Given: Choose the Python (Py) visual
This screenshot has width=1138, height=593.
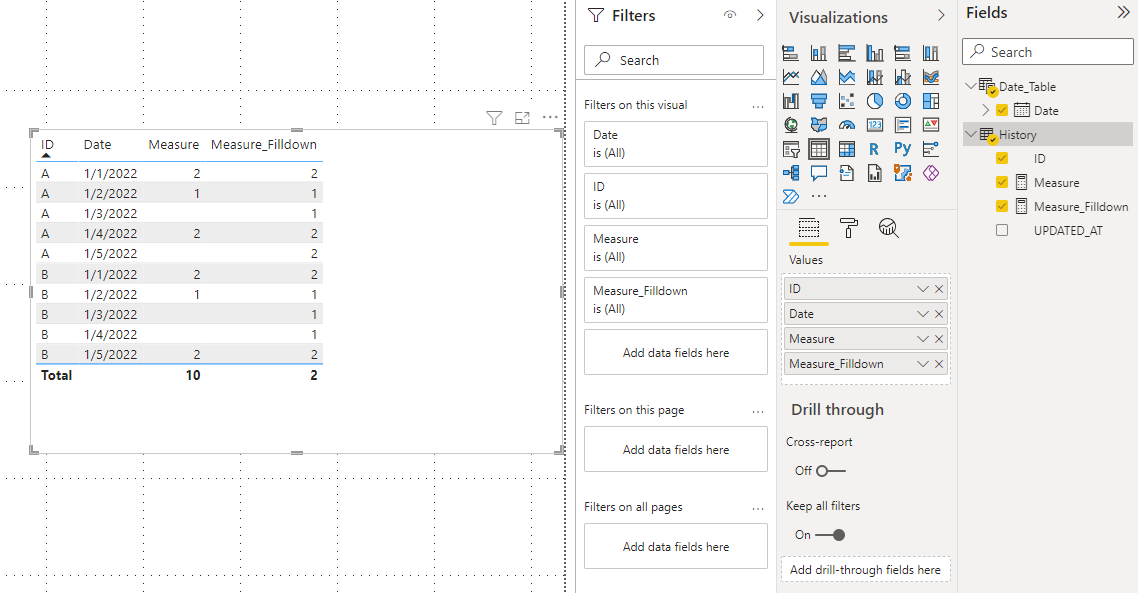Looking at the screenshot, I should click(x=902, y=149).
